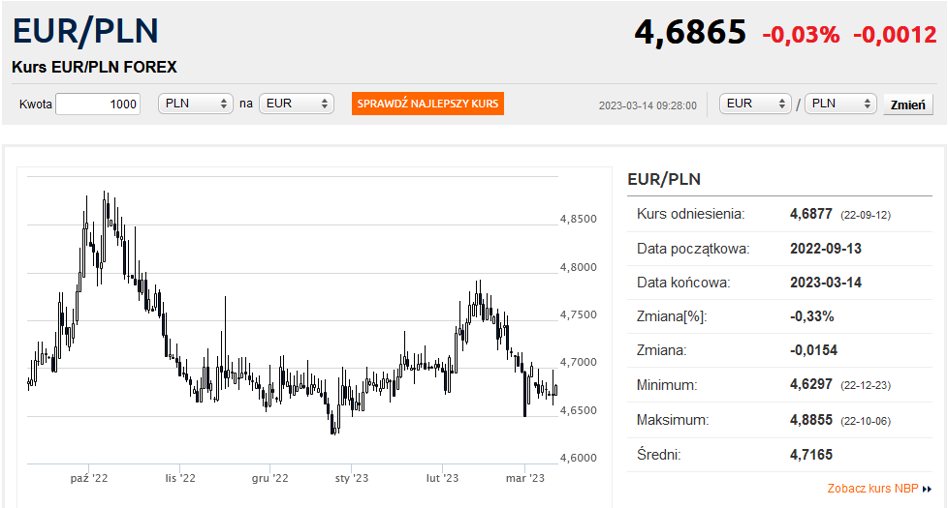The width and height of the screenshot is (948, 508).
Task: Click the Zmień button
Action: [908, 105]
